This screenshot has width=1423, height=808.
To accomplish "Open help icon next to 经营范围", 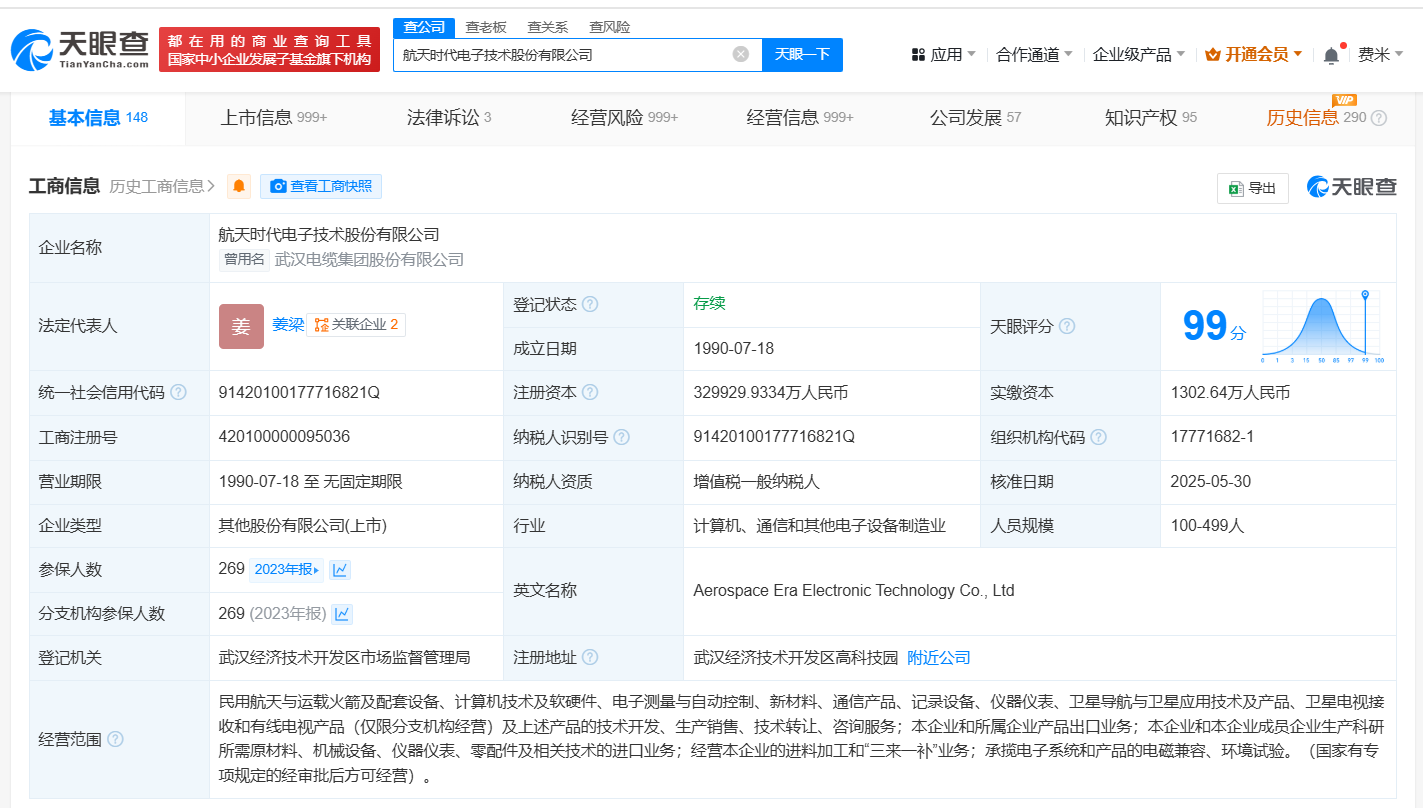I will tap(116, 740).
